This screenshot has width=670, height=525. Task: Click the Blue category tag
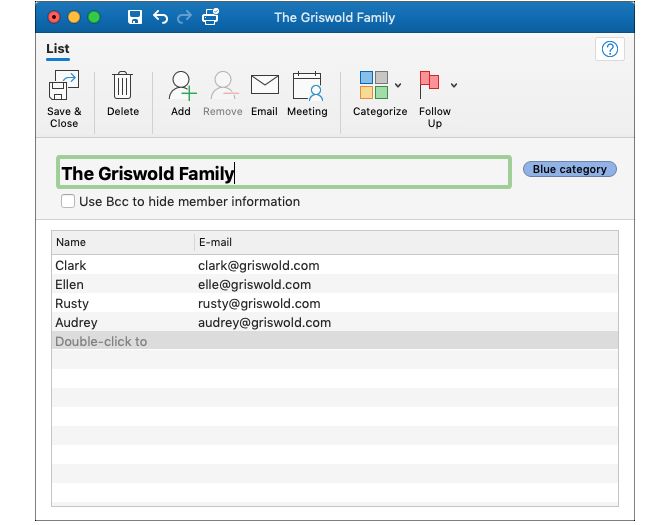(x=569, y=170)
